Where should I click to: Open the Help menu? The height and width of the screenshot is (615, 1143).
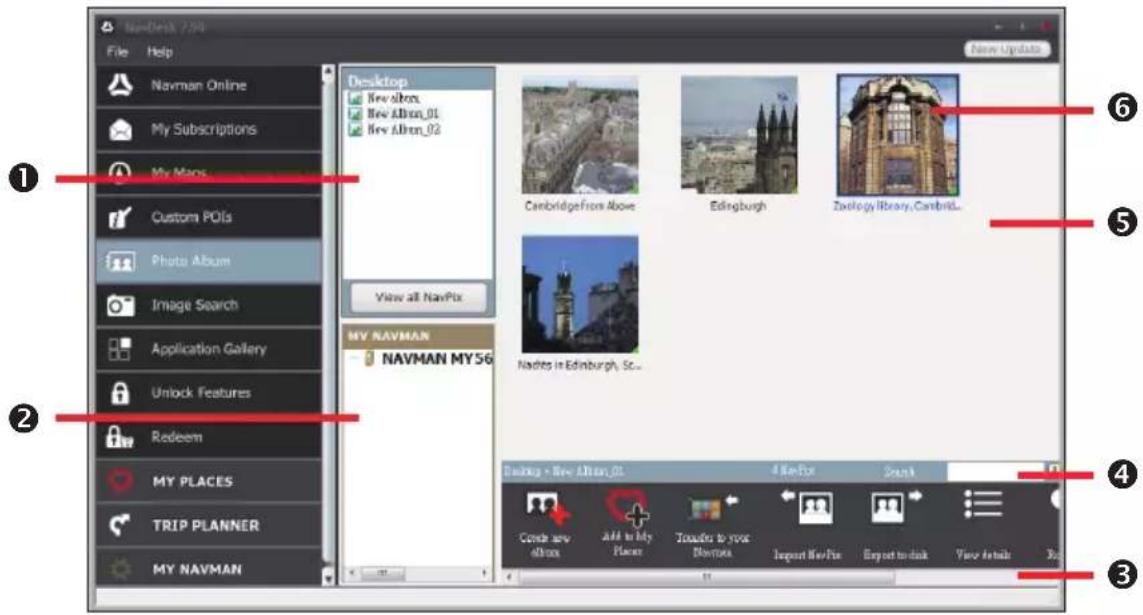click(160, 52)
